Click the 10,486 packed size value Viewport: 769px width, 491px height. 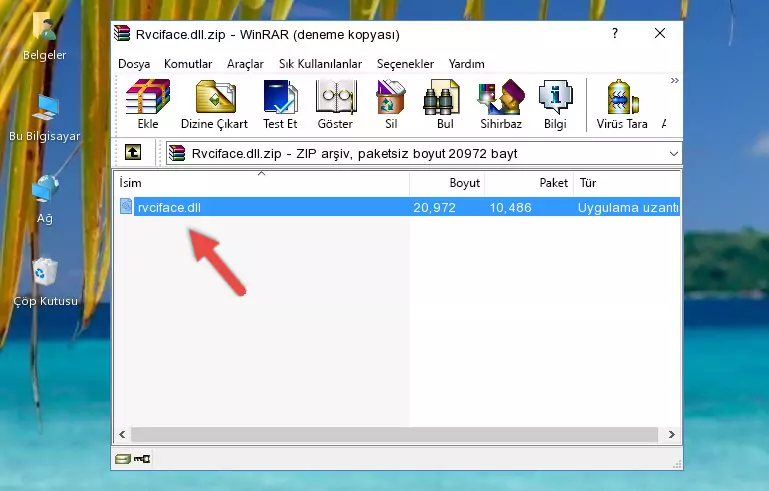click(x=511, y=207)
